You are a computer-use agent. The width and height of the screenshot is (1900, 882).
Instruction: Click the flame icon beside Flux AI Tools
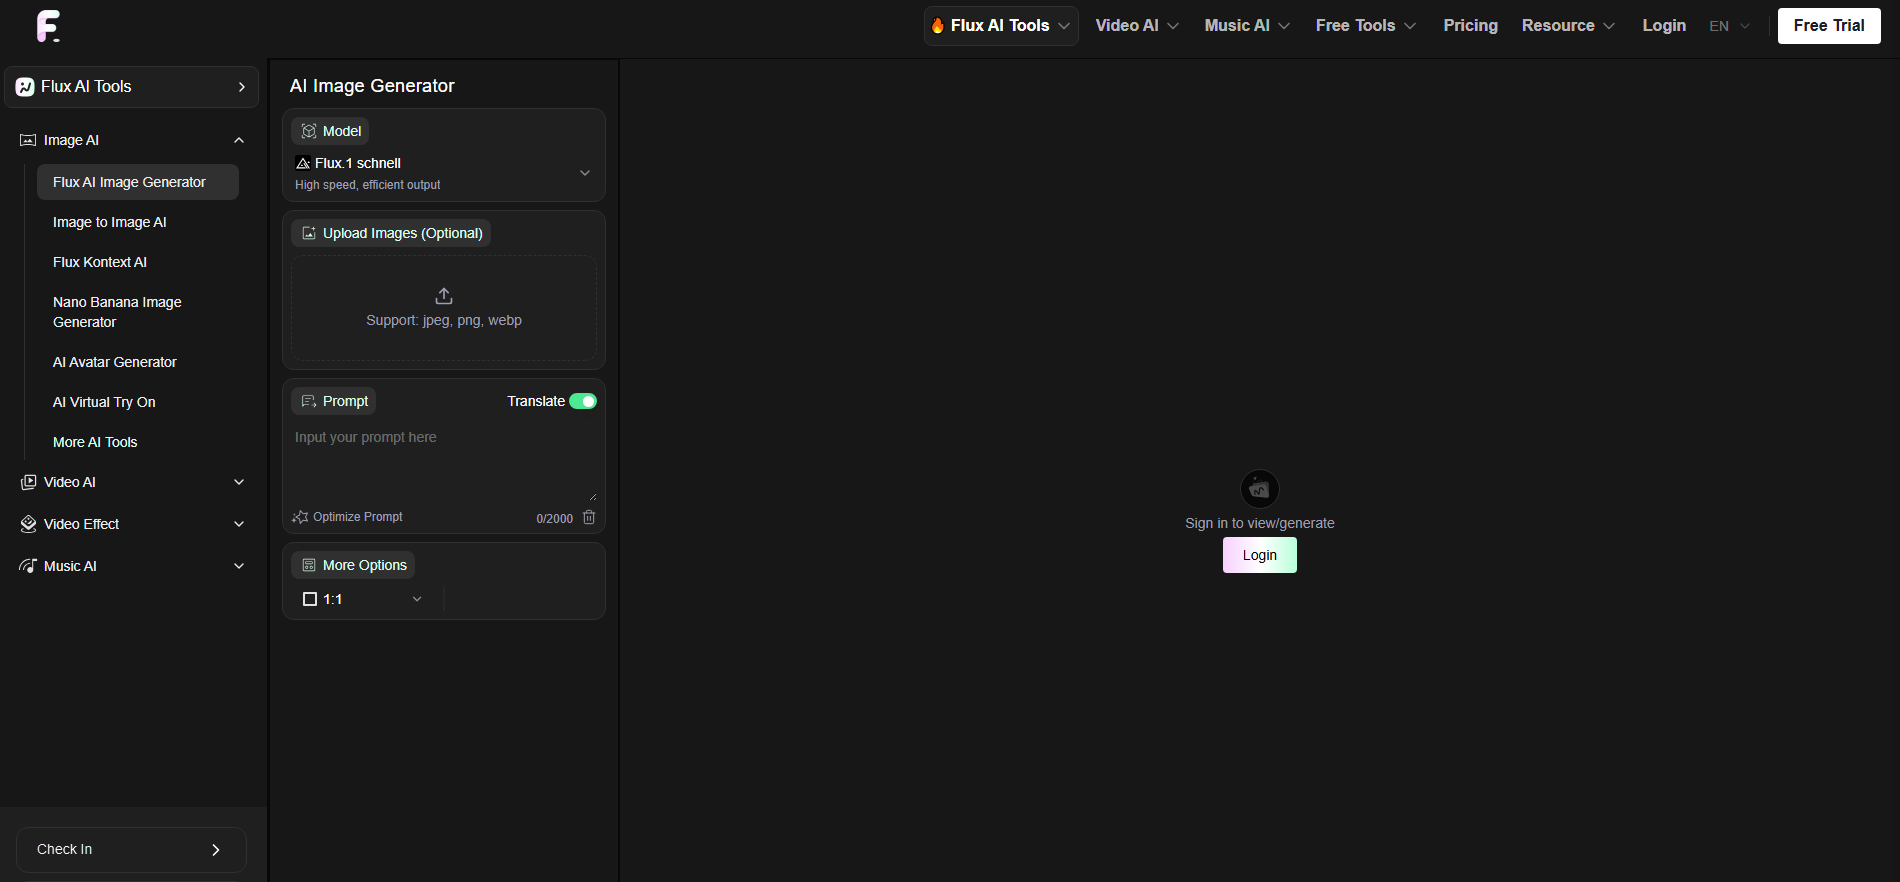938,26
